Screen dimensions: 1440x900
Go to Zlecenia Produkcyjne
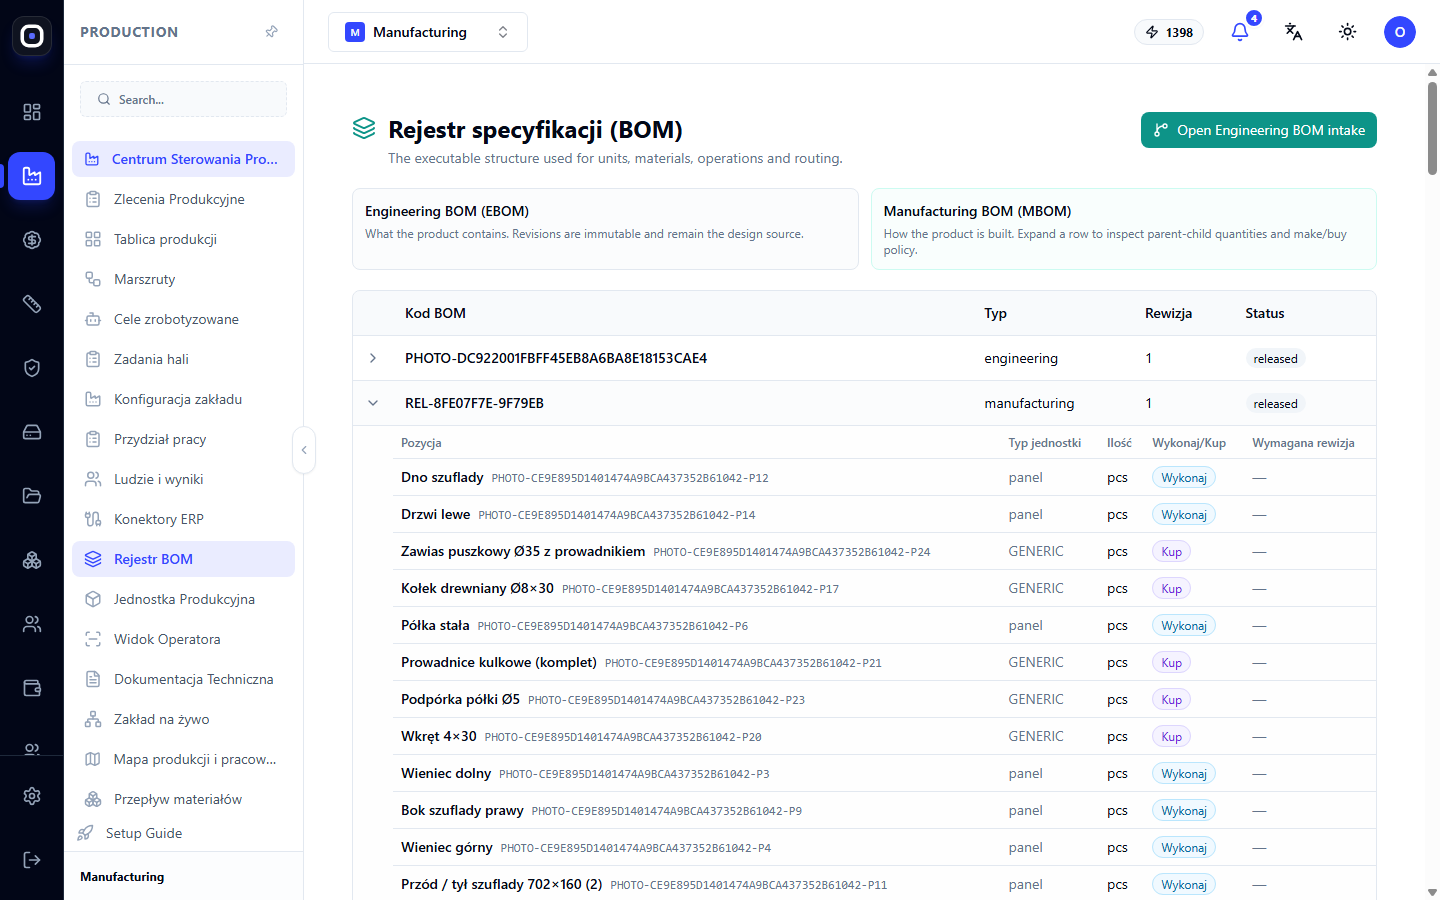tap(184, 199)
